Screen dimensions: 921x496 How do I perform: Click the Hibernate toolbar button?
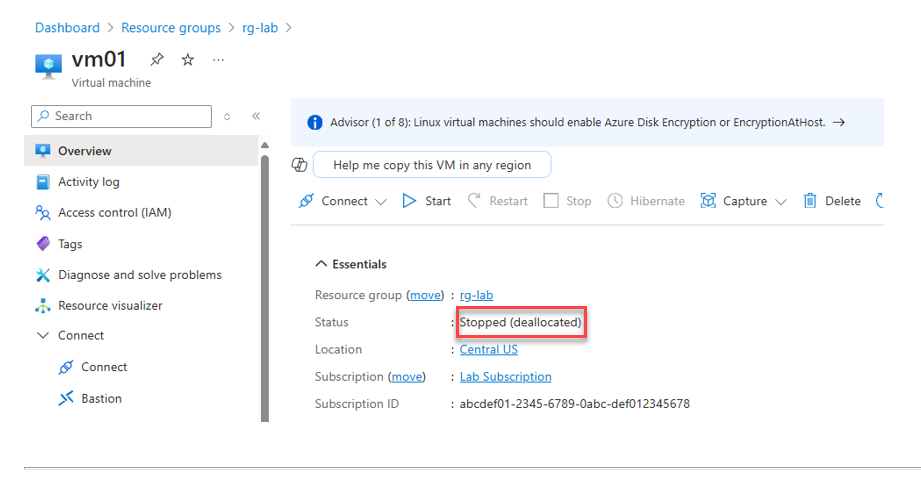pyautogui.click(x=646, y=201)
